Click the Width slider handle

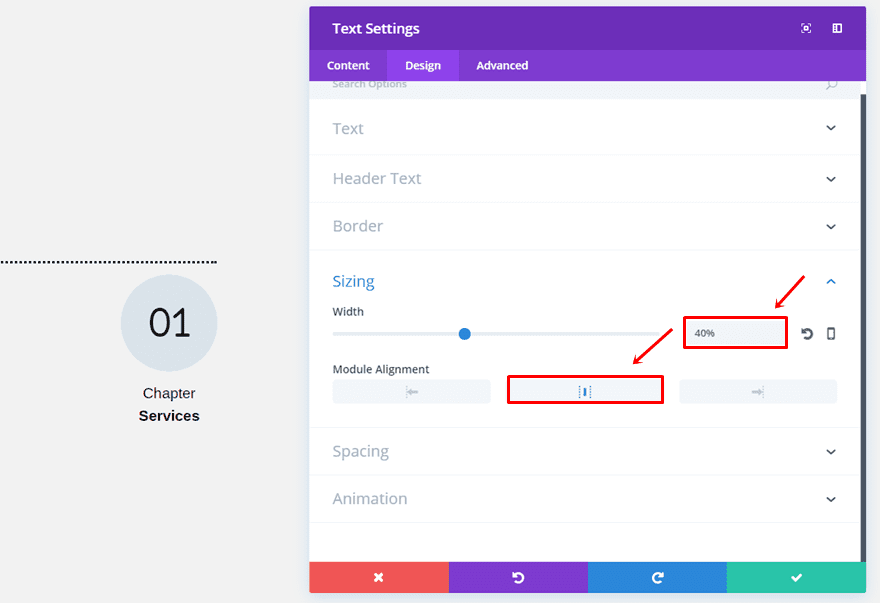pos(465,333)
